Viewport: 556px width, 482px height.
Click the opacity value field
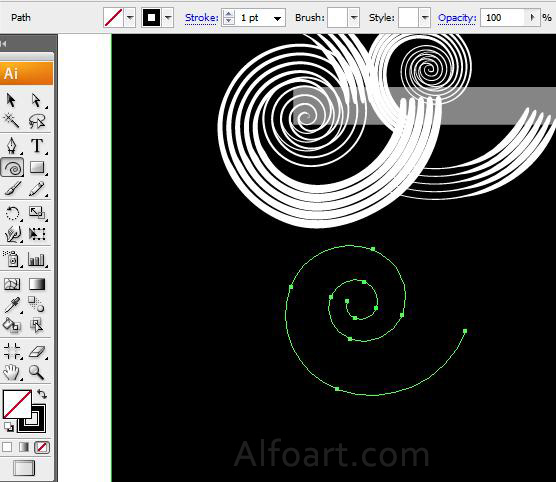click(x=503, y=17)
